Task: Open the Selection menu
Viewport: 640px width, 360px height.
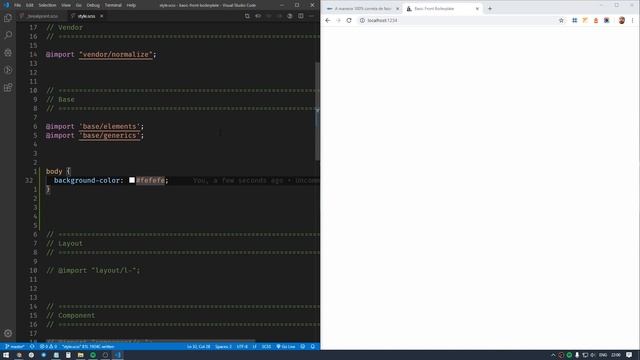Action: click(x=47, y=5)
